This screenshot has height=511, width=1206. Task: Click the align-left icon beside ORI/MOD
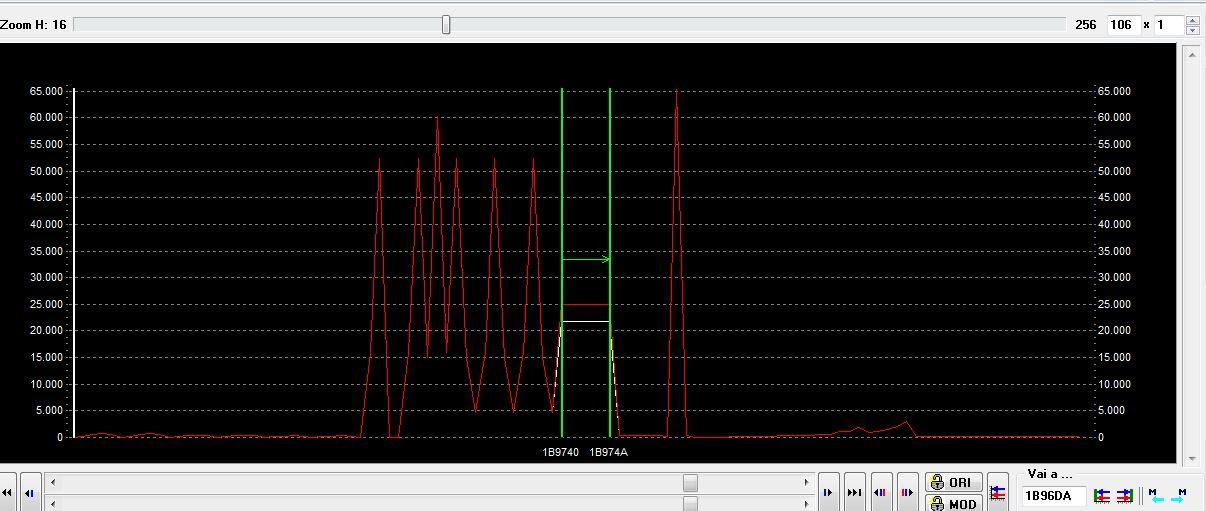click(997, 493)
